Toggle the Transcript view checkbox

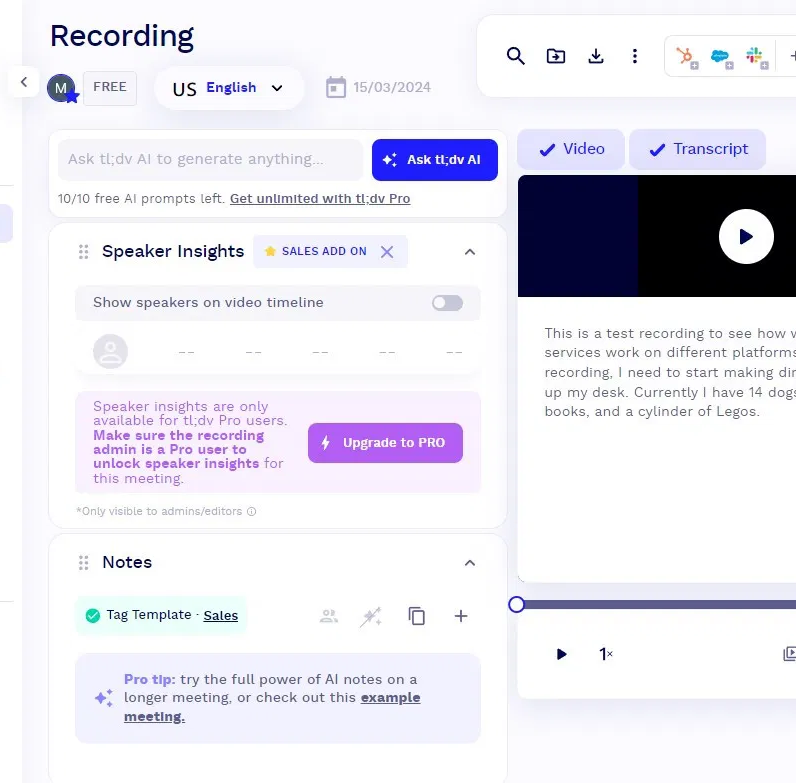(698, 149)
